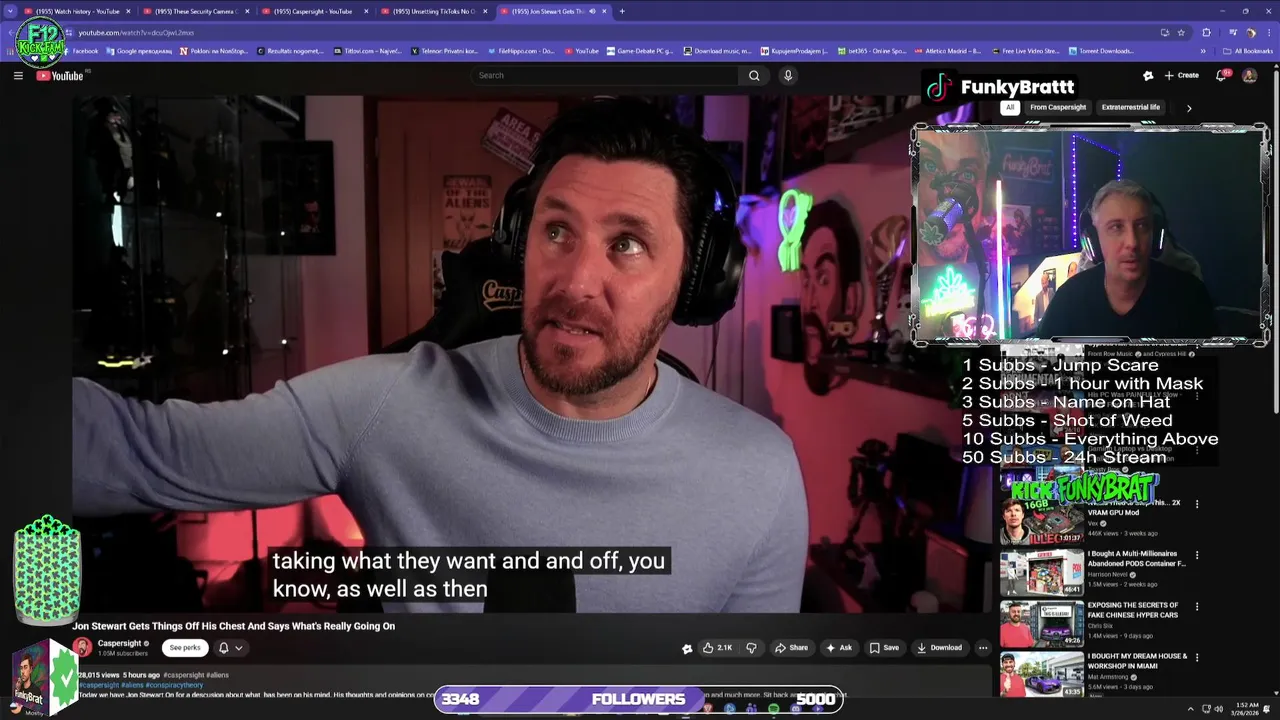
Task: Open Fake Chinese Hyper Cars video thumbnail
Action: (x=1042, y=624)
